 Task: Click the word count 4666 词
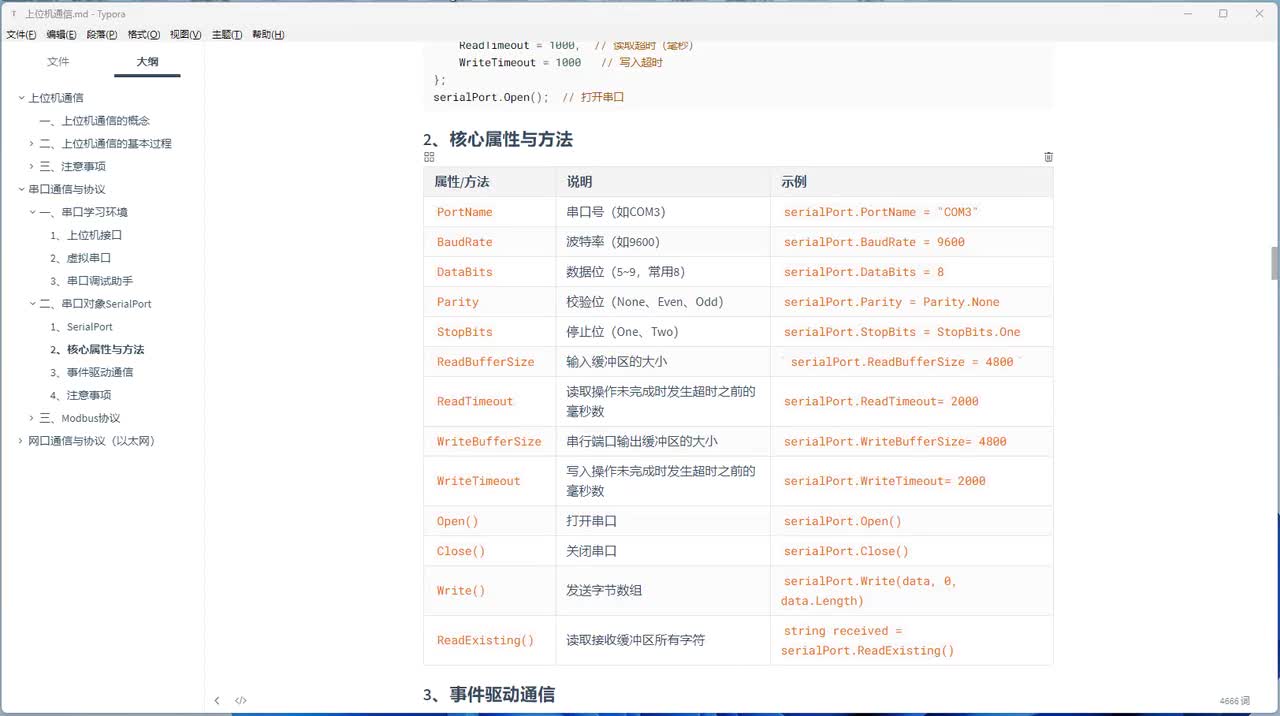pyautogui.click(x=1235, y=701)
